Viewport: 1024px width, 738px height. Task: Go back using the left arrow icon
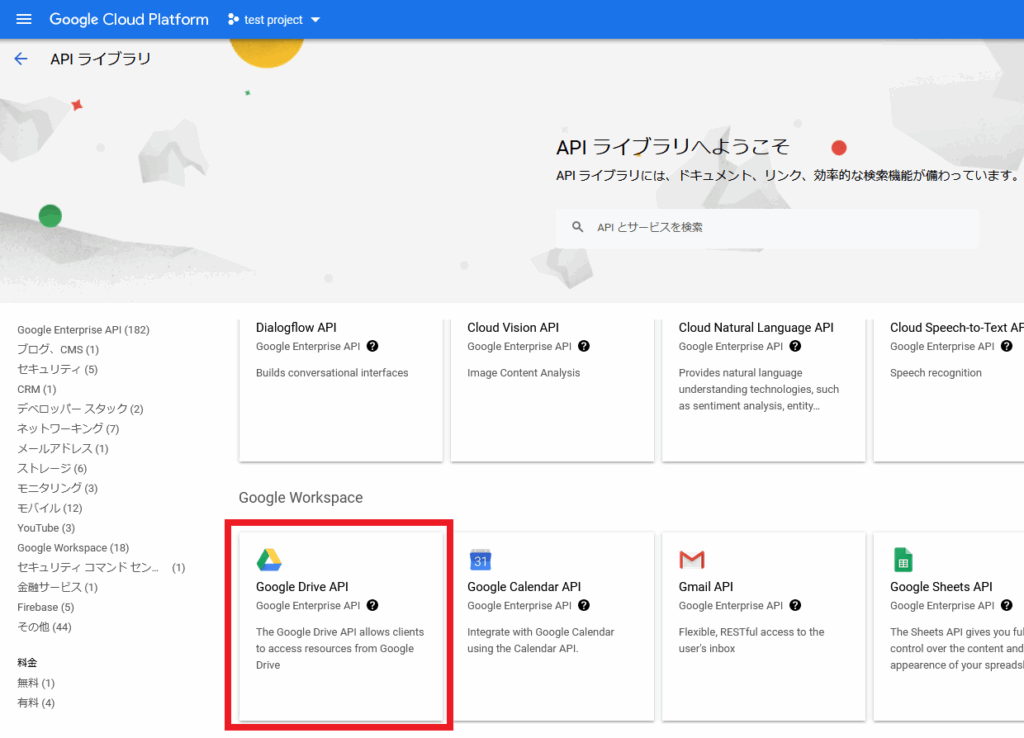pos(21,59)
